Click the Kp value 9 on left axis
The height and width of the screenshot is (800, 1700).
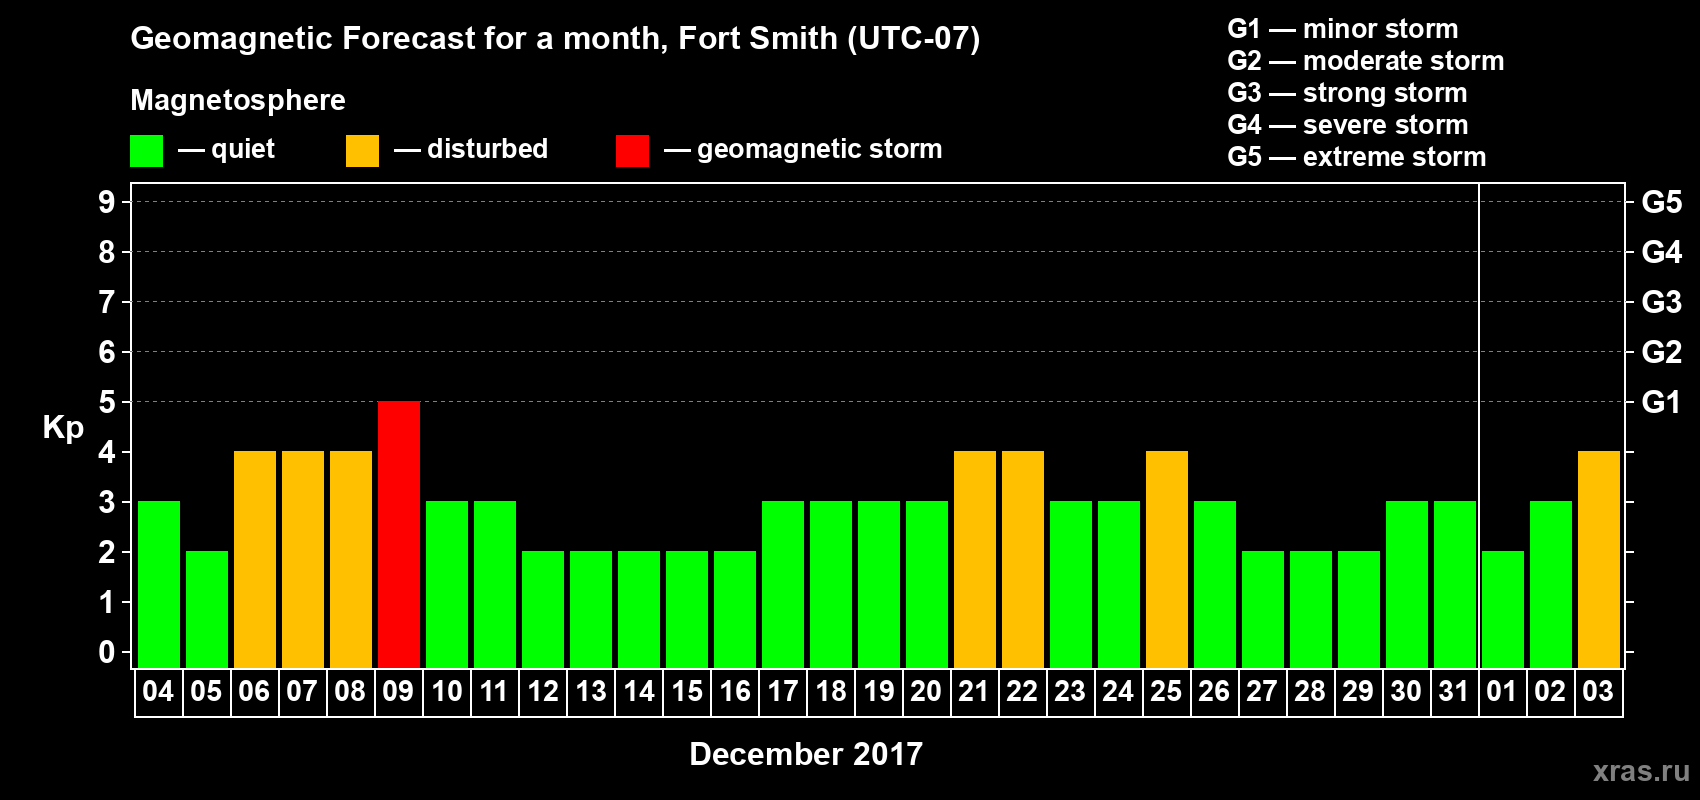107,202
